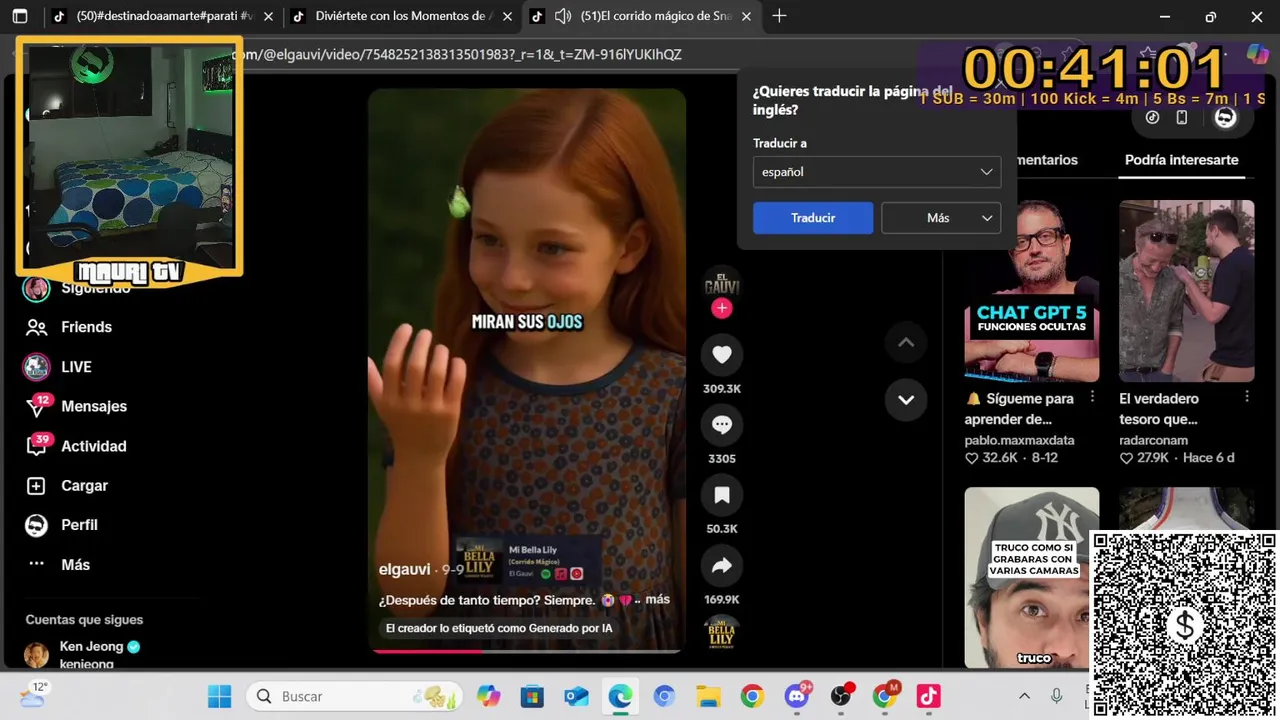Expand the español language dropdown
The height and width of the screenshot is (720, 1280).
click(876, 172)
